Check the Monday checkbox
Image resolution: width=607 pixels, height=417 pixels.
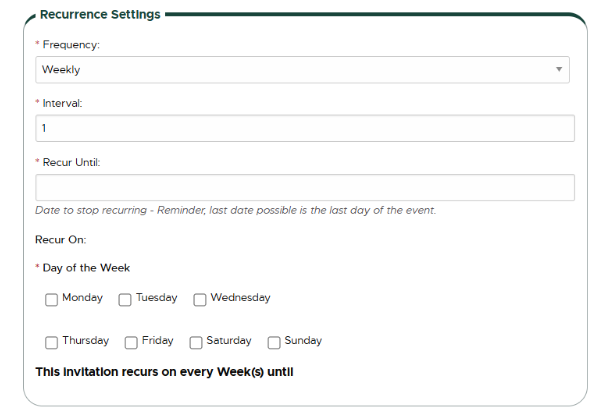[51, 299]
